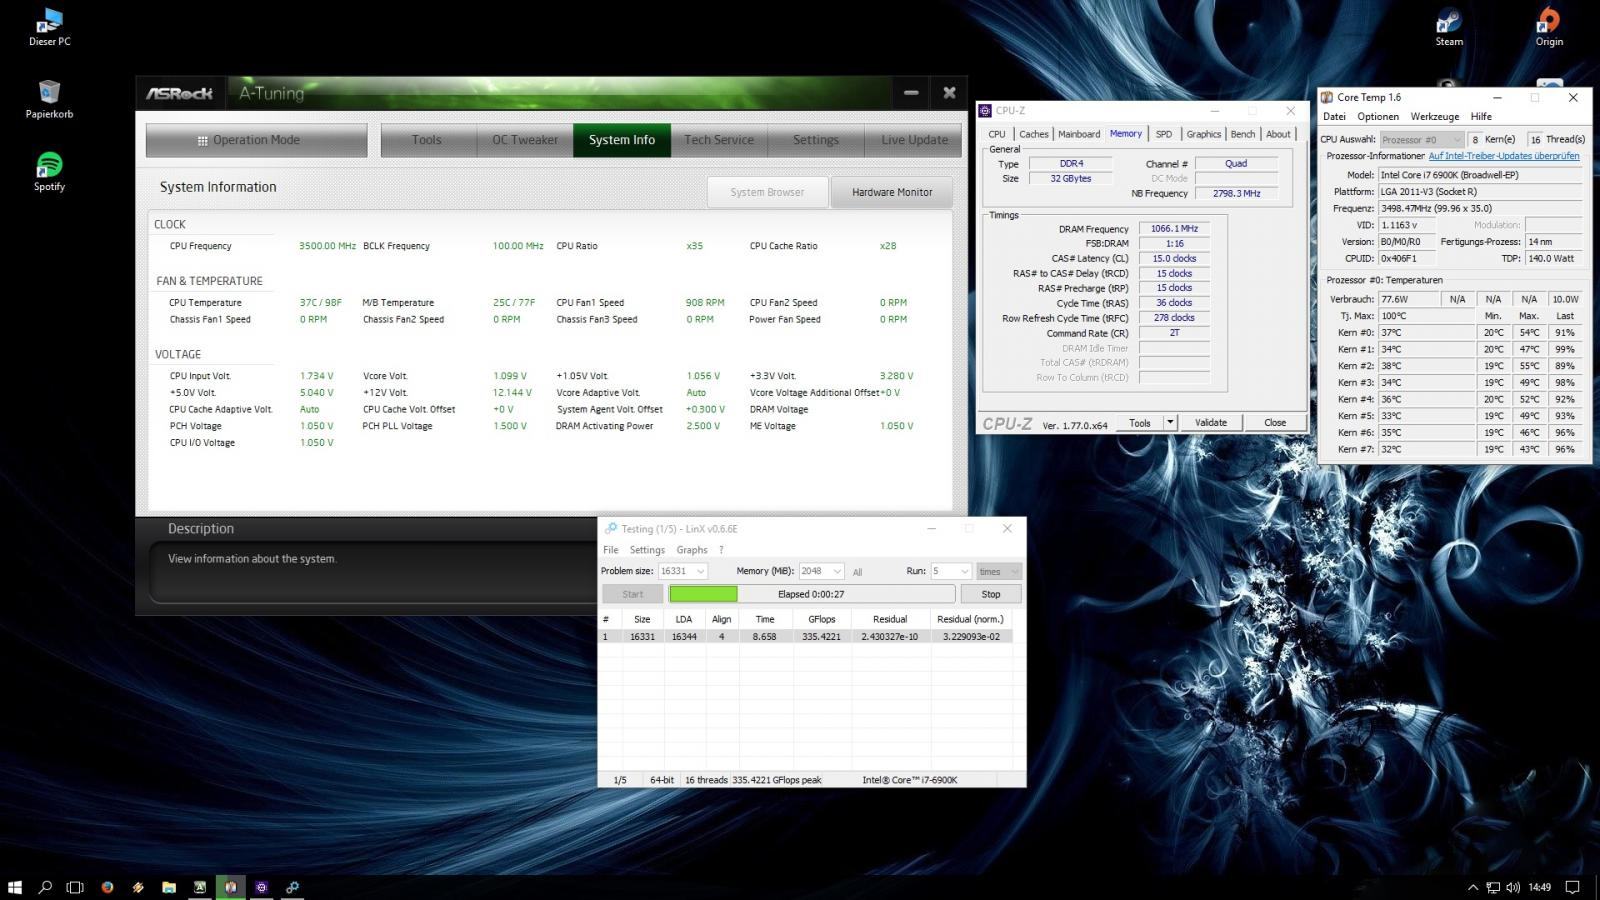Select the Memory tab in CPU-Z

coord(1125,133)
